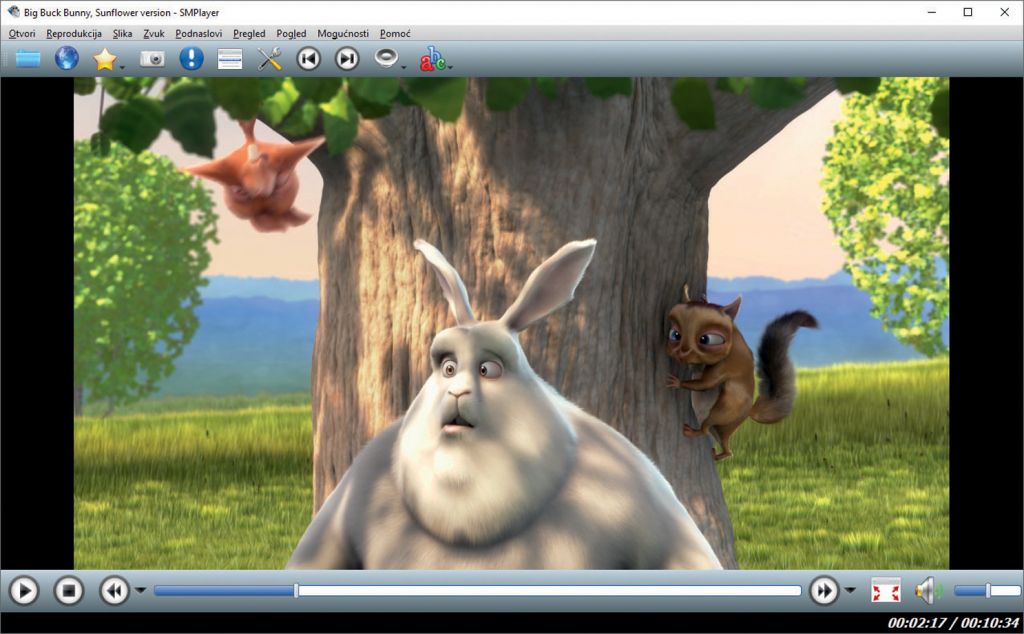Open the playlist icon in the toolbar
This screenshot has height=634, width=1024.
(x=230, y=59)
